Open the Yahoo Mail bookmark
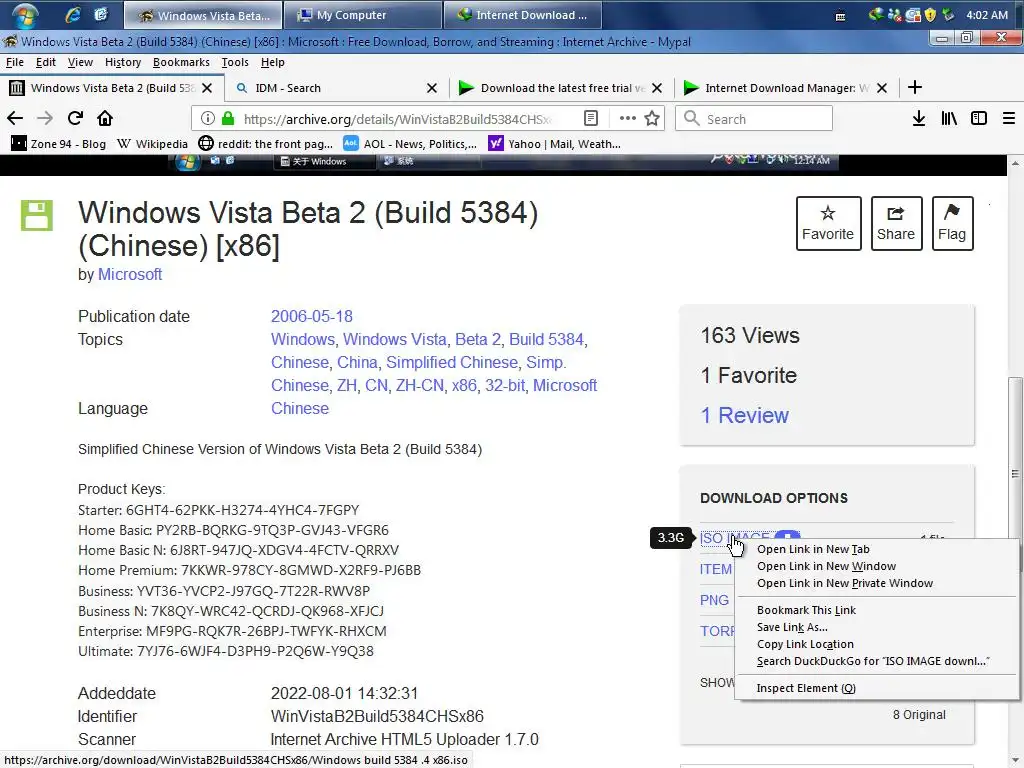 (x=554, y=144)
